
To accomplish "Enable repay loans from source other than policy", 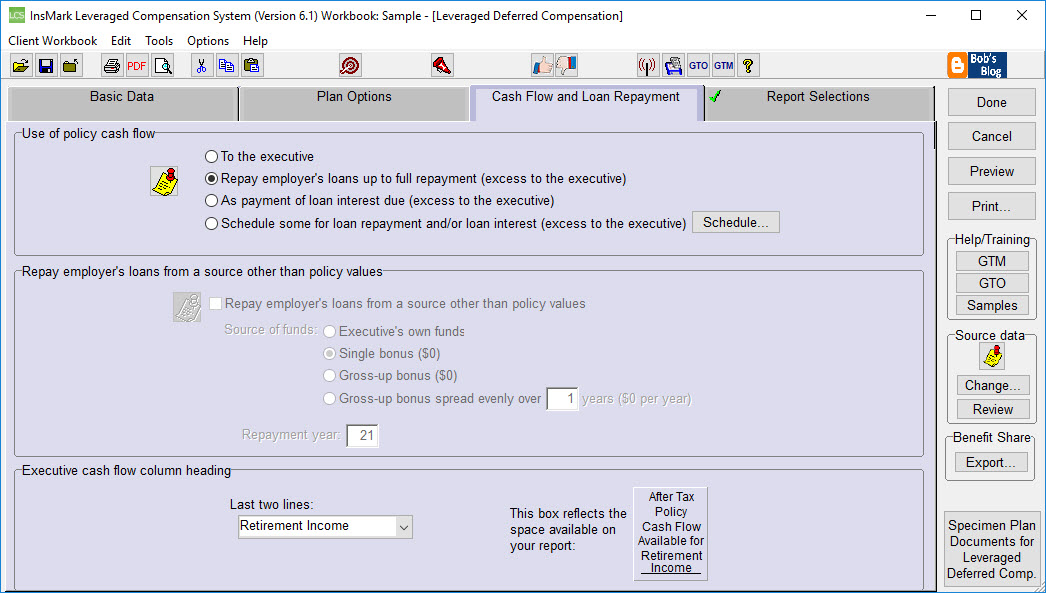I will [x=216, y=303].
